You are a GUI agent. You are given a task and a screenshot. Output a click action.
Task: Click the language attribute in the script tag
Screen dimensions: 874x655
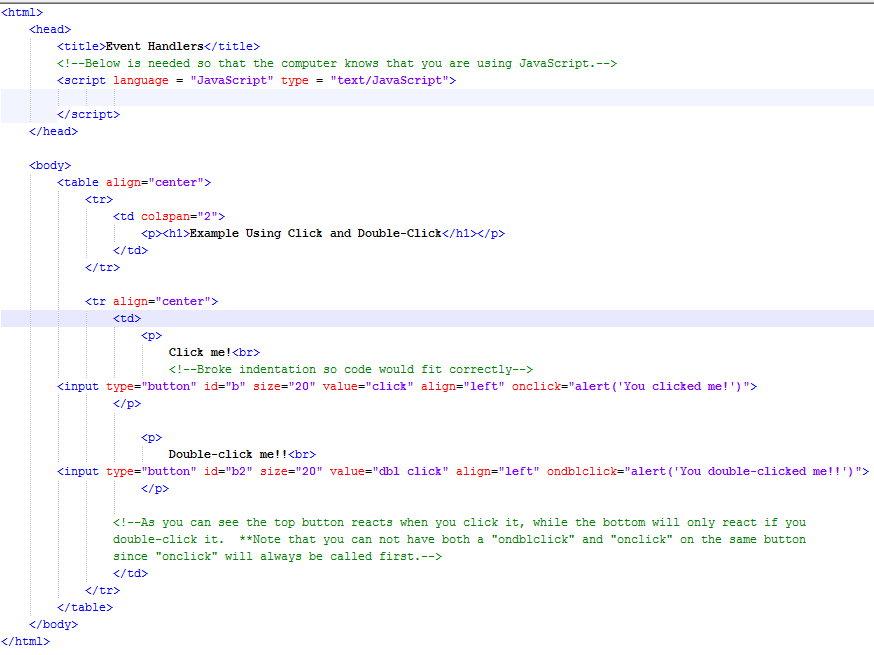tap(140, 80)
